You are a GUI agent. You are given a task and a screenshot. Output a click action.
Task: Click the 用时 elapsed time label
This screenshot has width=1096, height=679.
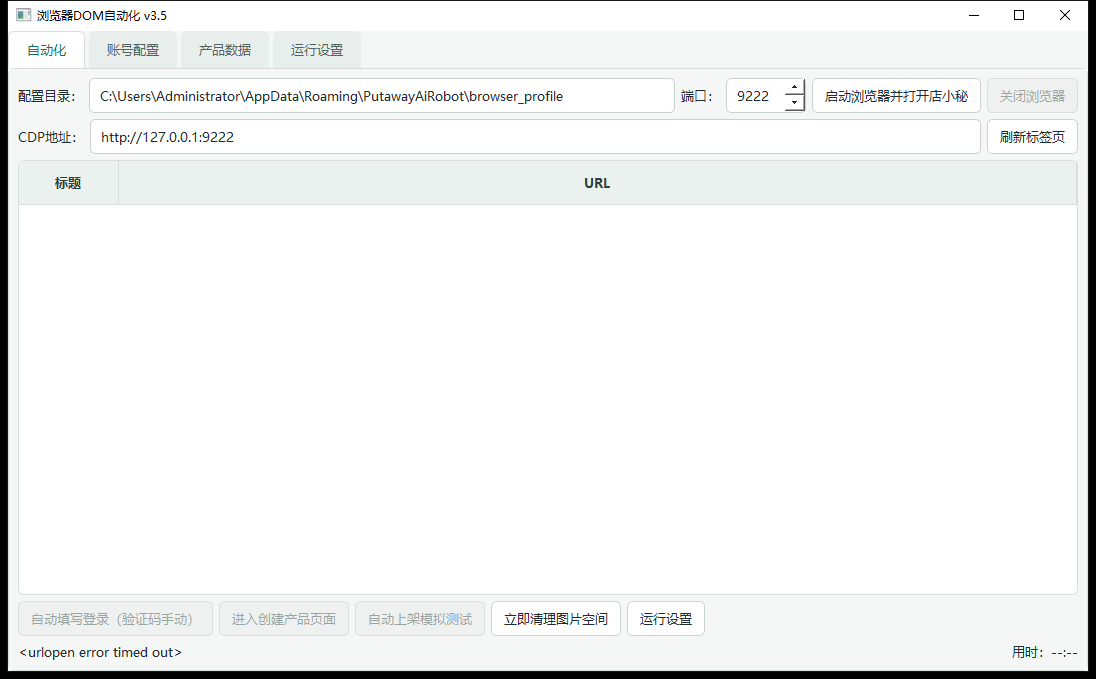coord(1044,652)
